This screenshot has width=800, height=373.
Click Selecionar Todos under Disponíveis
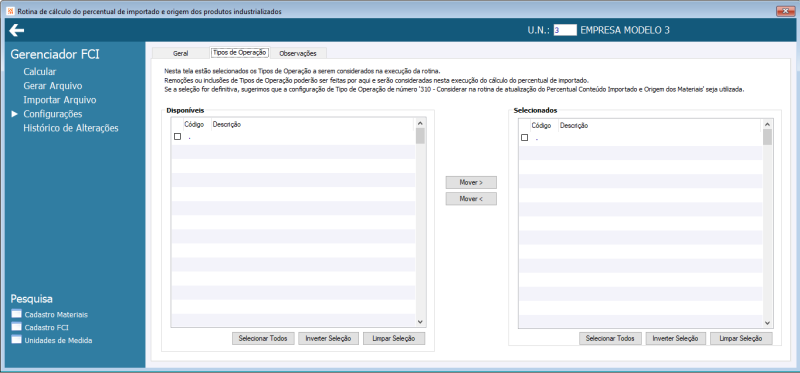[263, 338]
